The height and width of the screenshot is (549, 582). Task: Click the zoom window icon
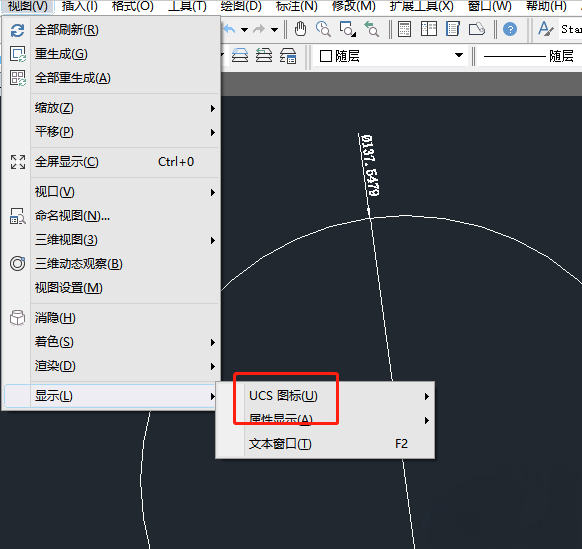pos(348,29)
